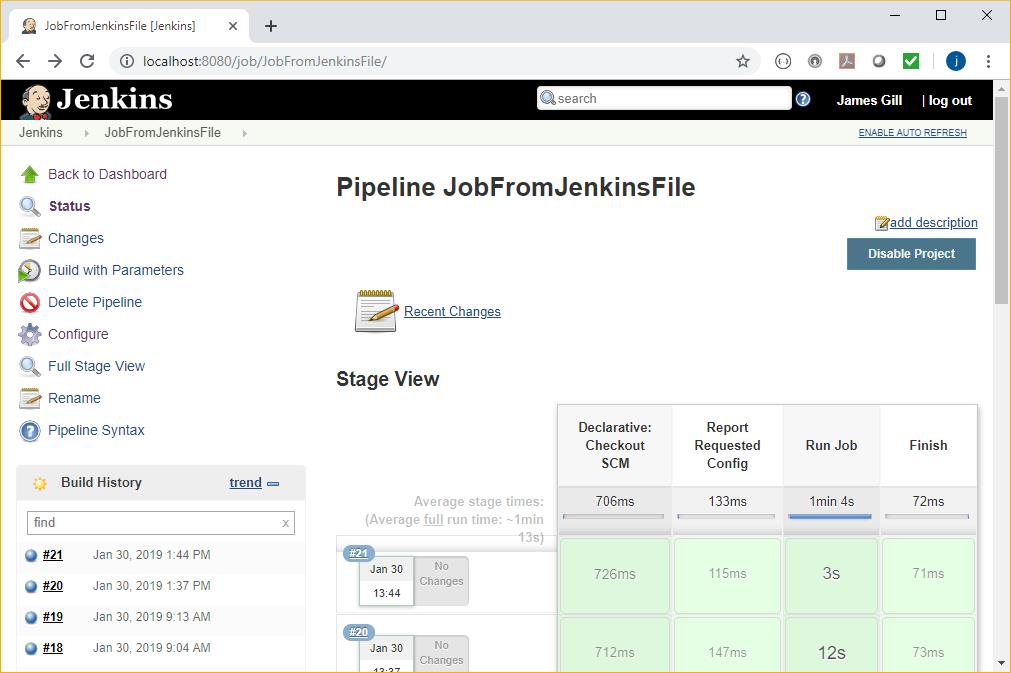
Task: Click the 12s Run Job cell for build #20
Action: 831,645
